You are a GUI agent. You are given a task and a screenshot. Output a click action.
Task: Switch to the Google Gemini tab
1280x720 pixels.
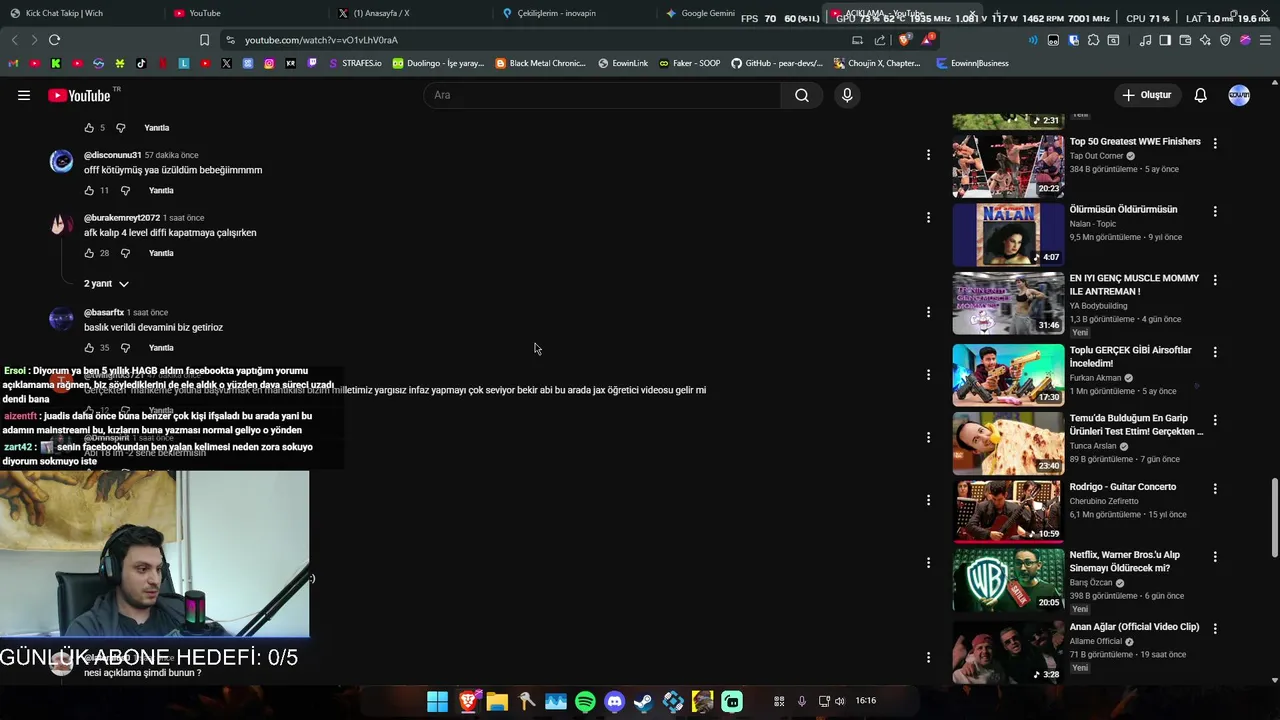700,13
